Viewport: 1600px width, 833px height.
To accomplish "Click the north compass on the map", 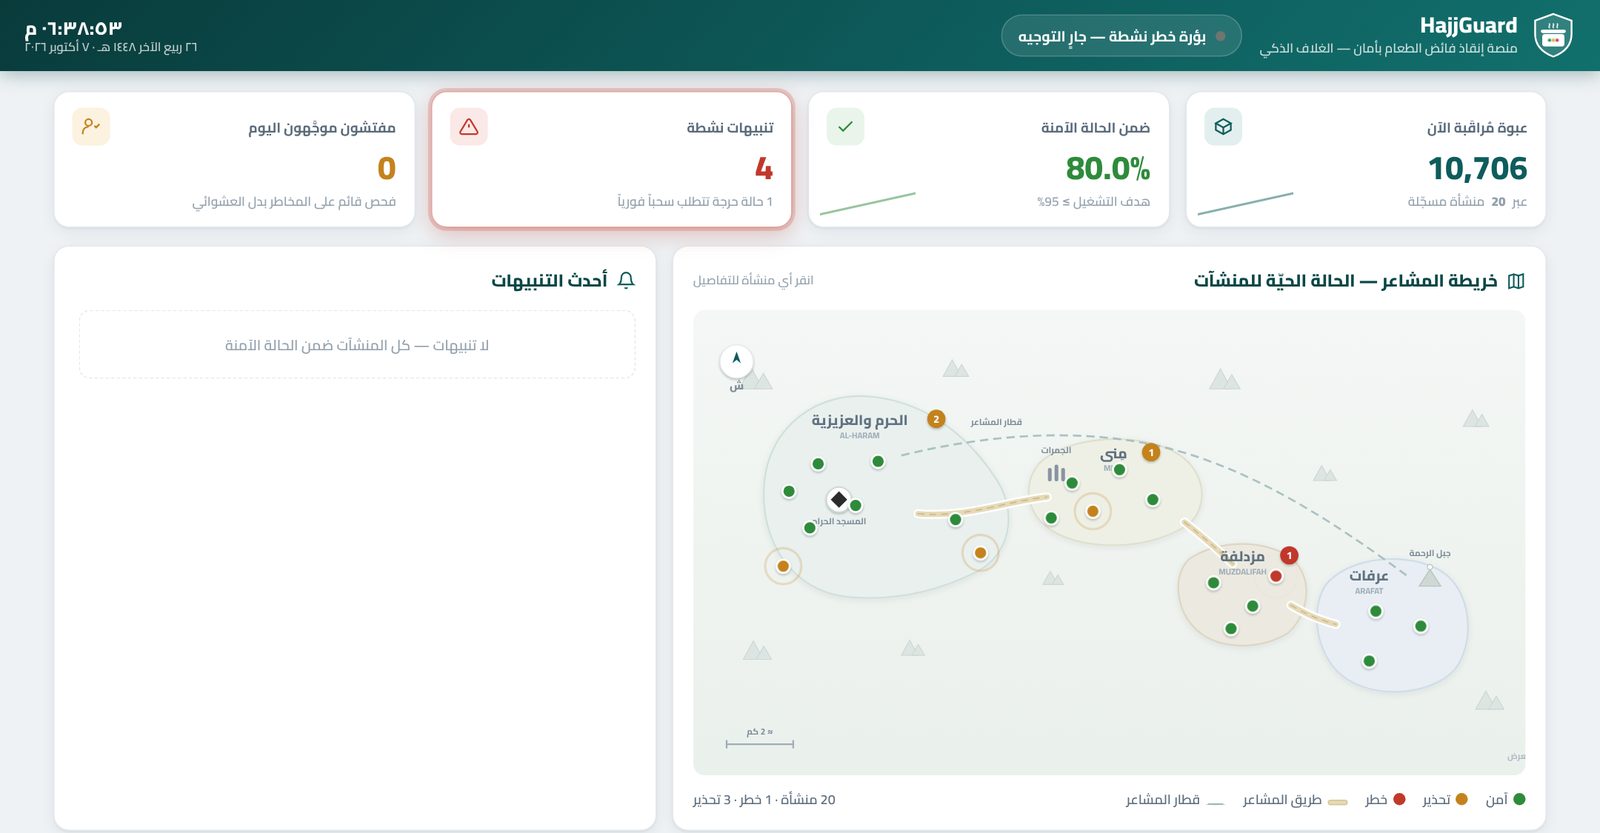I will pyautogui.click(x=736, y=360).
